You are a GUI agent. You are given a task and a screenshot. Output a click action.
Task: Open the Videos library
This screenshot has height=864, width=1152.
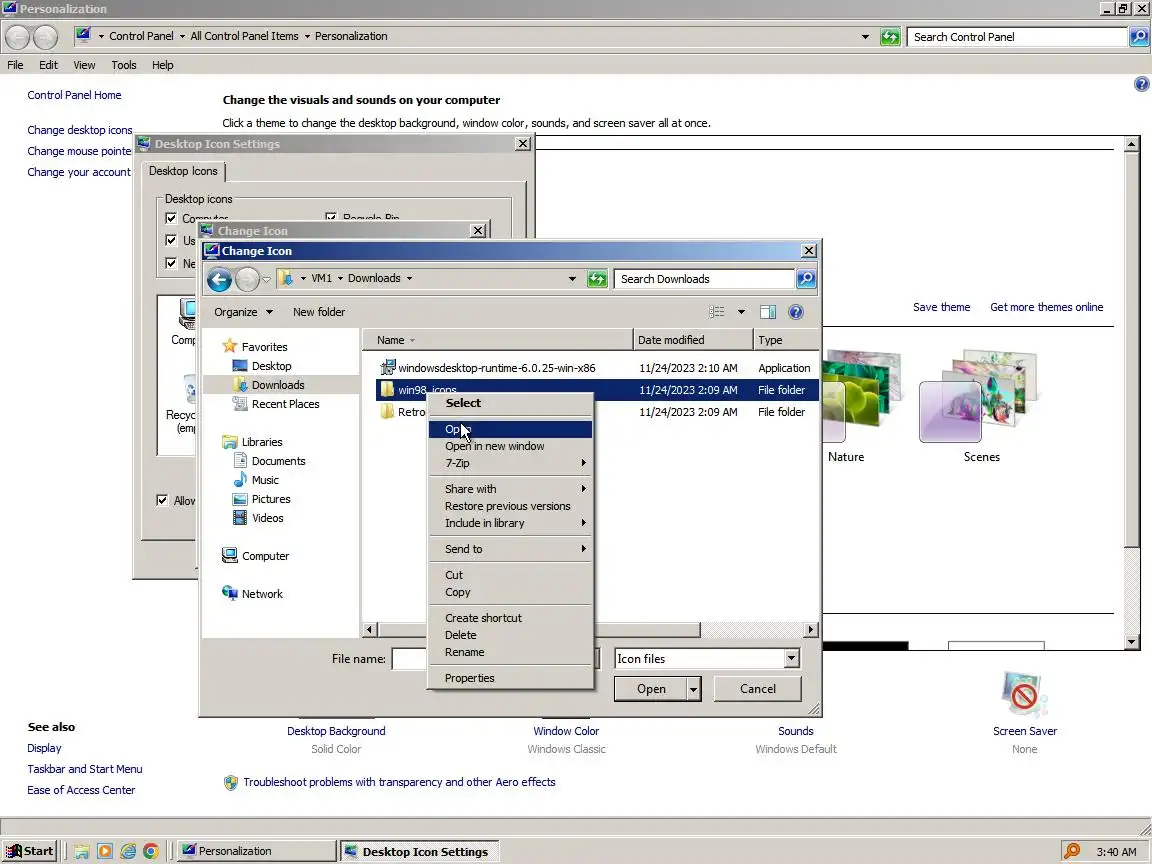click(x=267, y=518)
